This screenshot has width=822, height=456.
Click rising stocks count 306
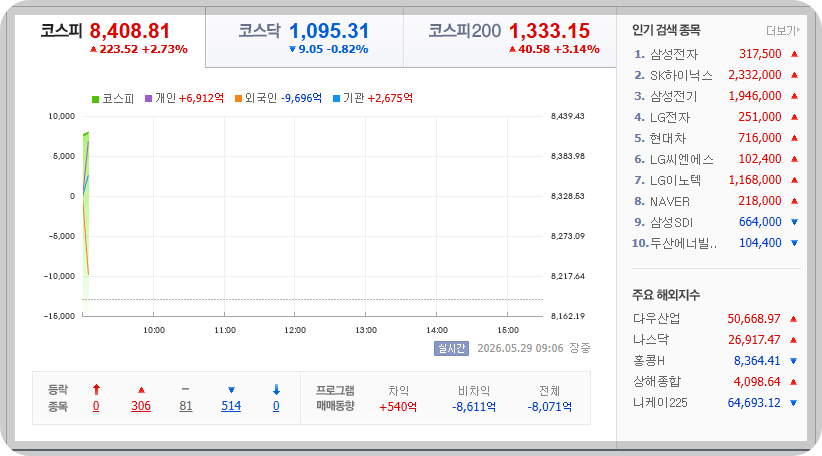[141, 406]
